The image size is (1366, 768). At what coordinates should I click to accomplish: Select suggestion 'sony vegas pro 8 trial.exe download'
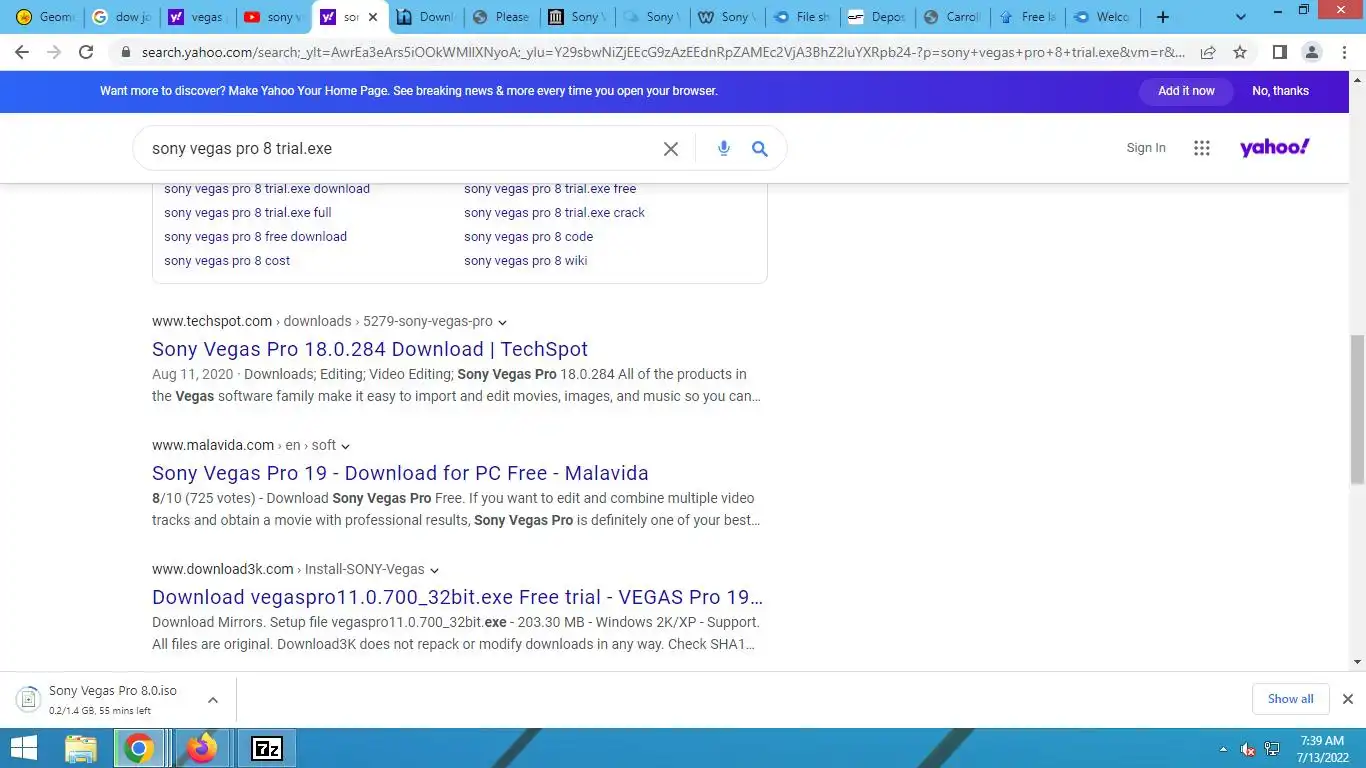(x=267, y=189)
